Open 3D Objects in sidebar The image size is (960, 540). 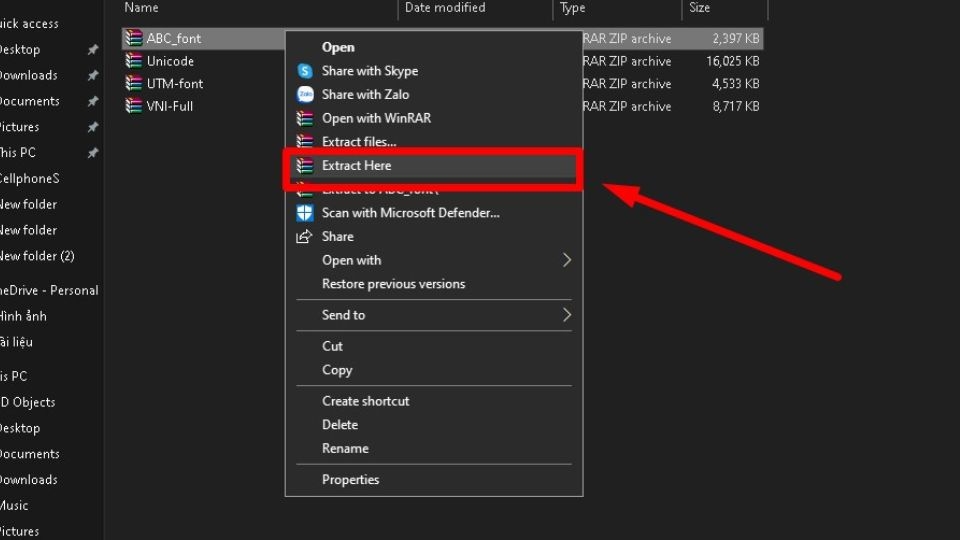[28, 402]
